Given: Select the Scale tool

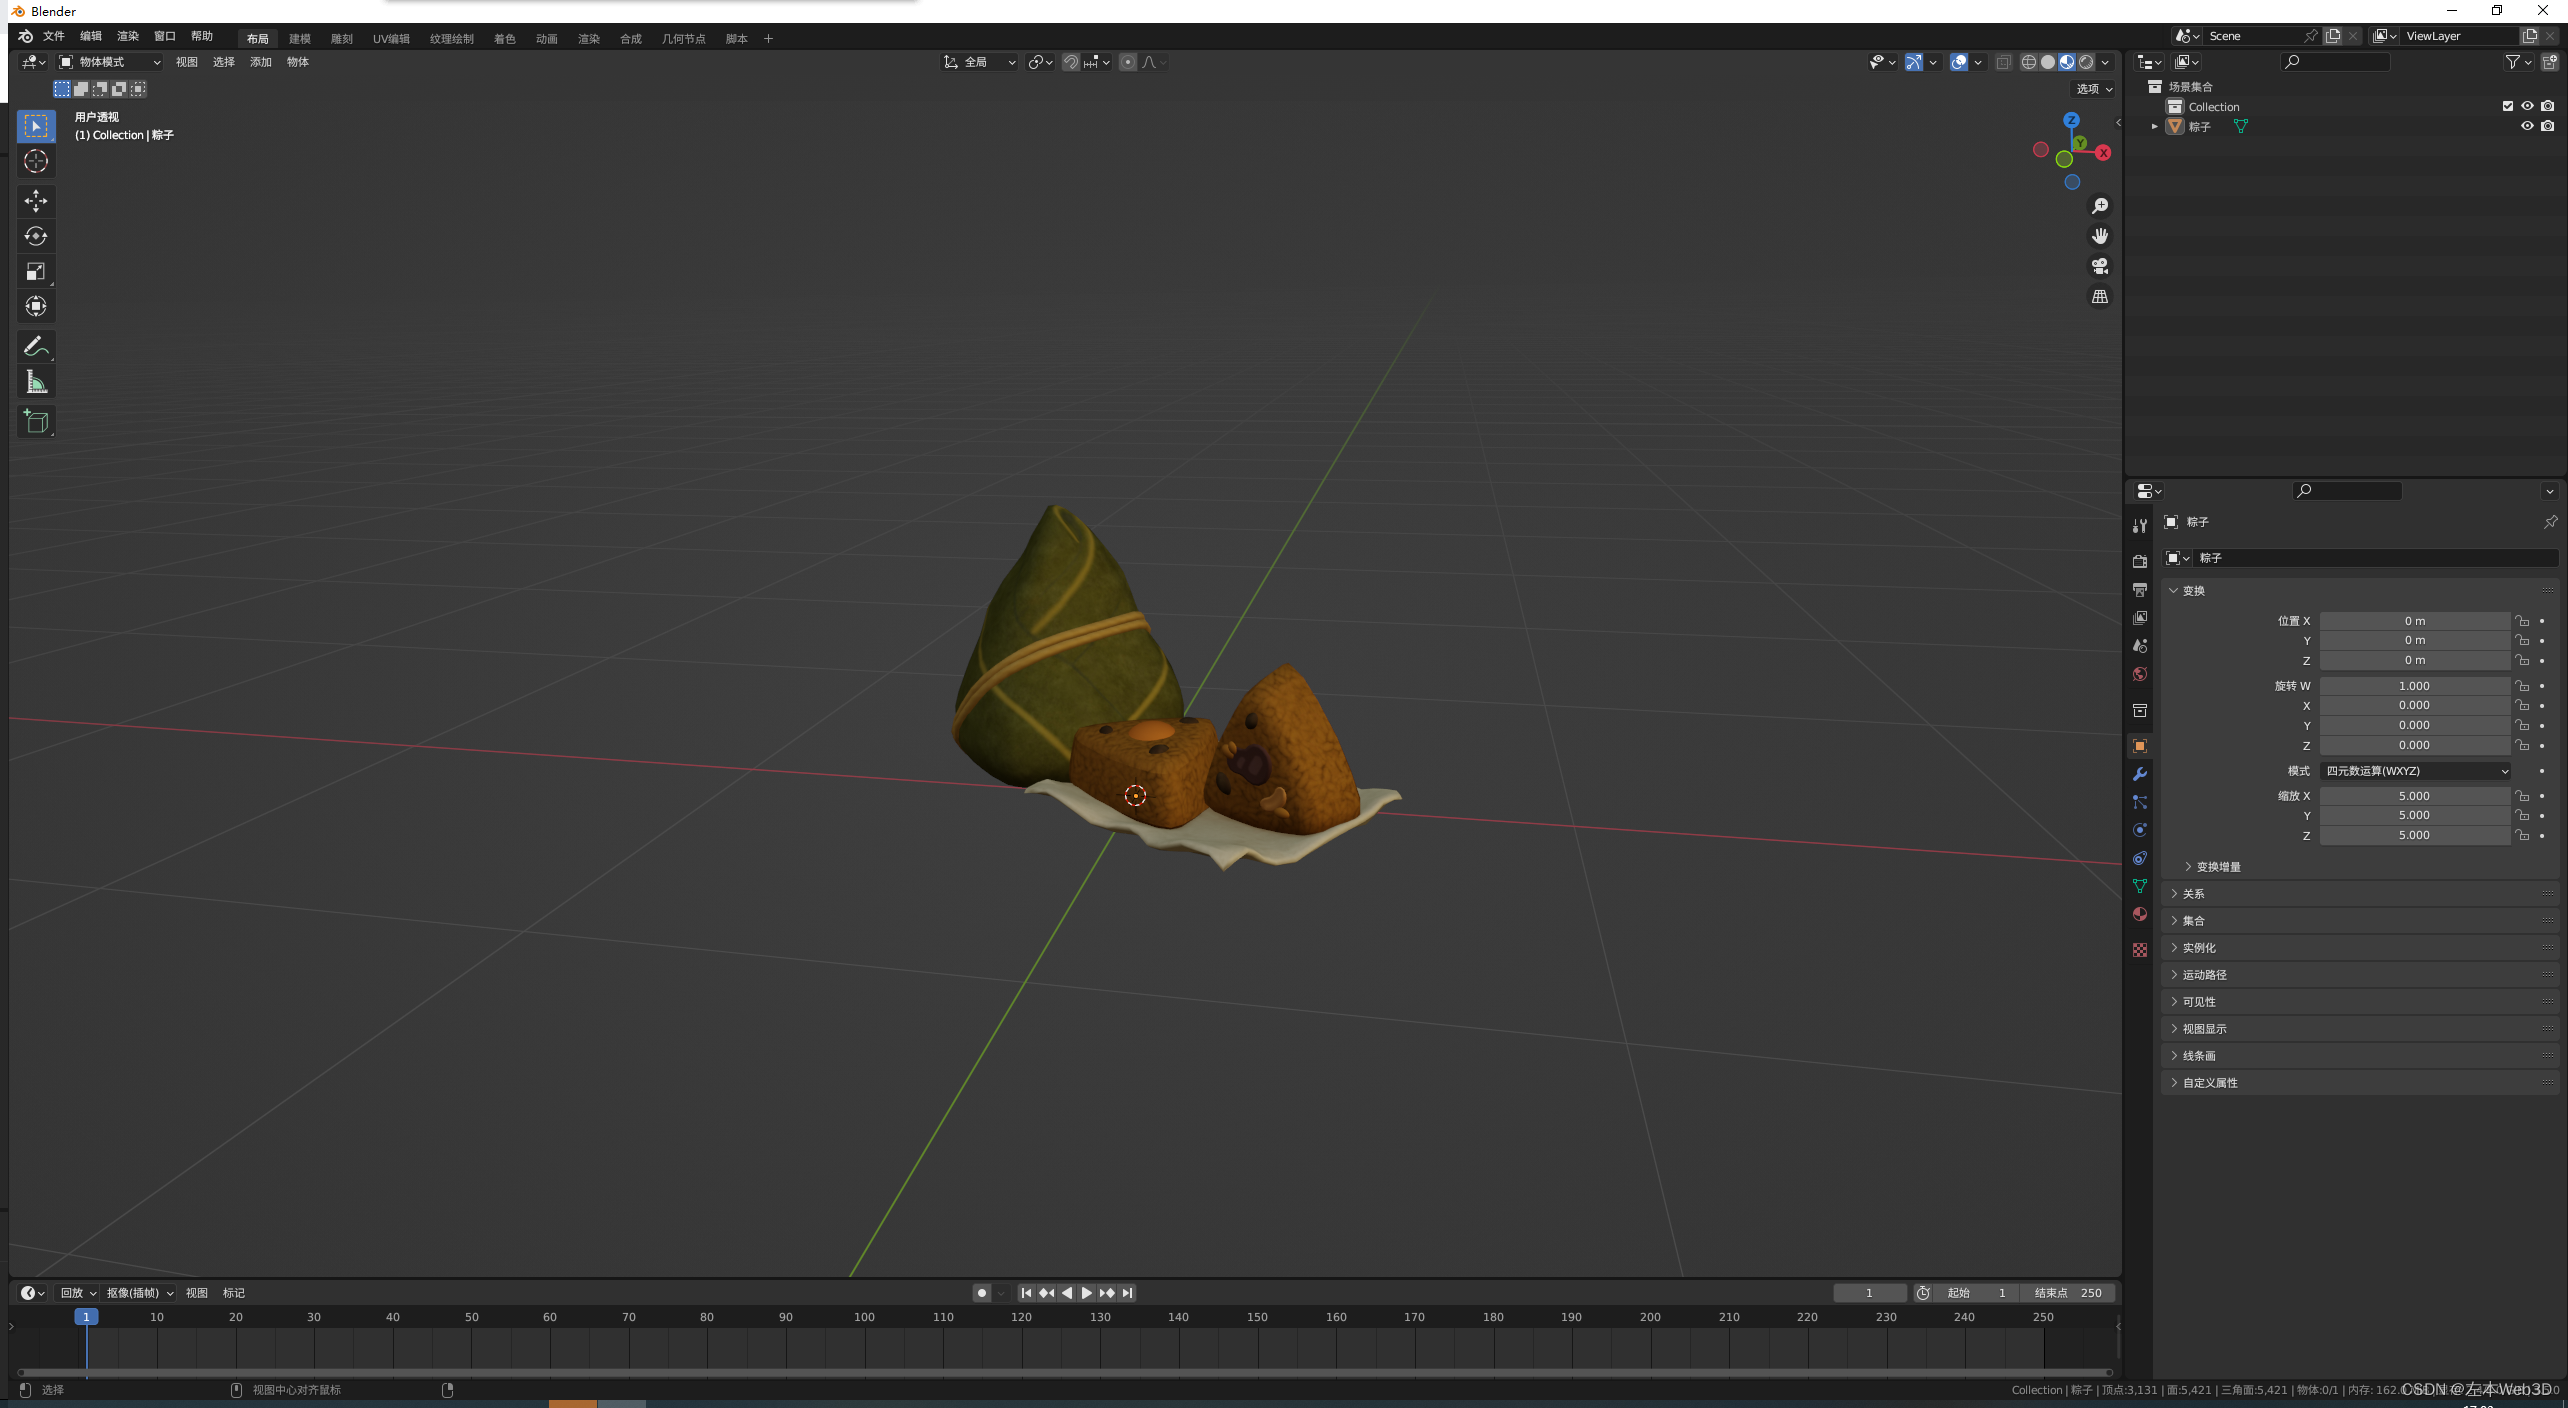Looking at the screenshot, I should [x=36, y=272].
